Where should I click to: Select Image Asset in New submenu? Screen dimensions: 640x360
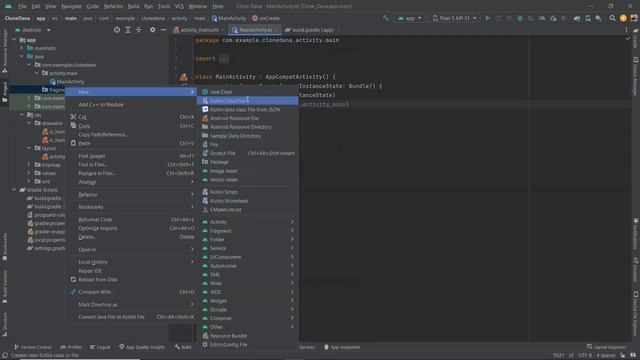click(x=248, y=171)
